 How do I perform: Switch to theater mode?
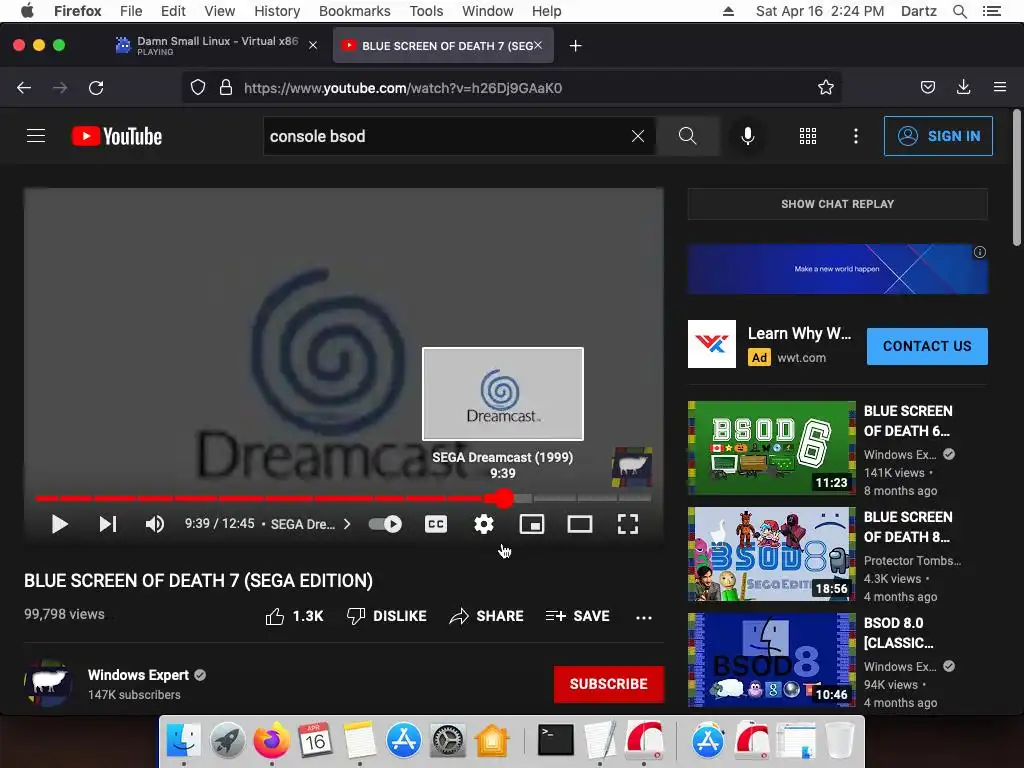[579, 524]
